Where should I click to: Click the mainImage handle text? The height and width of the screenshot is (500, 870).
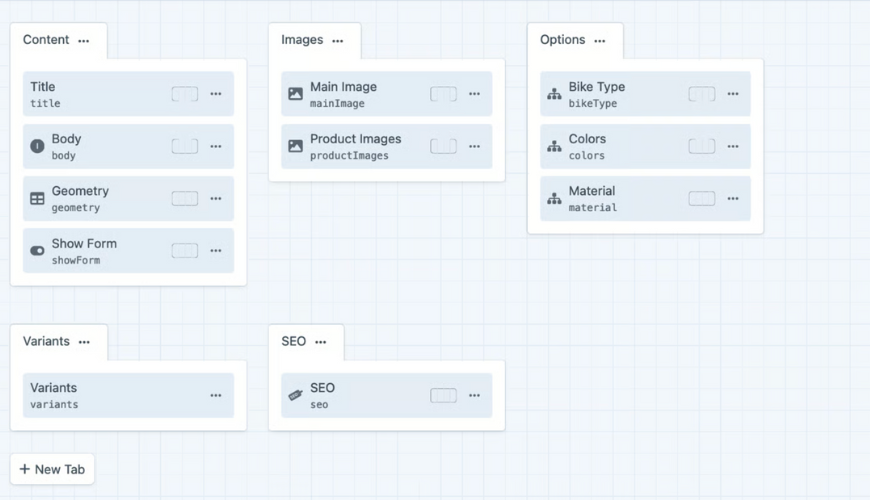point(337,104)
